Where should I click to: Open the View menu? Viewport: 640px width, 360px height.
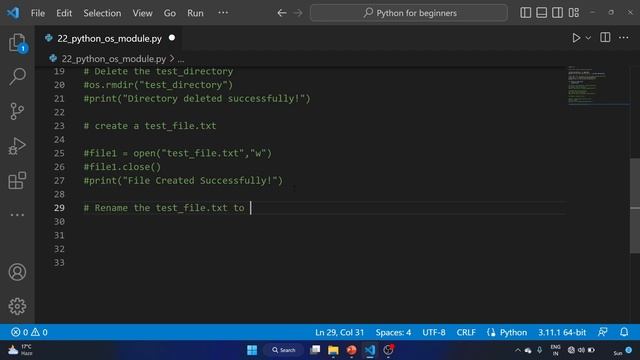click(142, 13)
